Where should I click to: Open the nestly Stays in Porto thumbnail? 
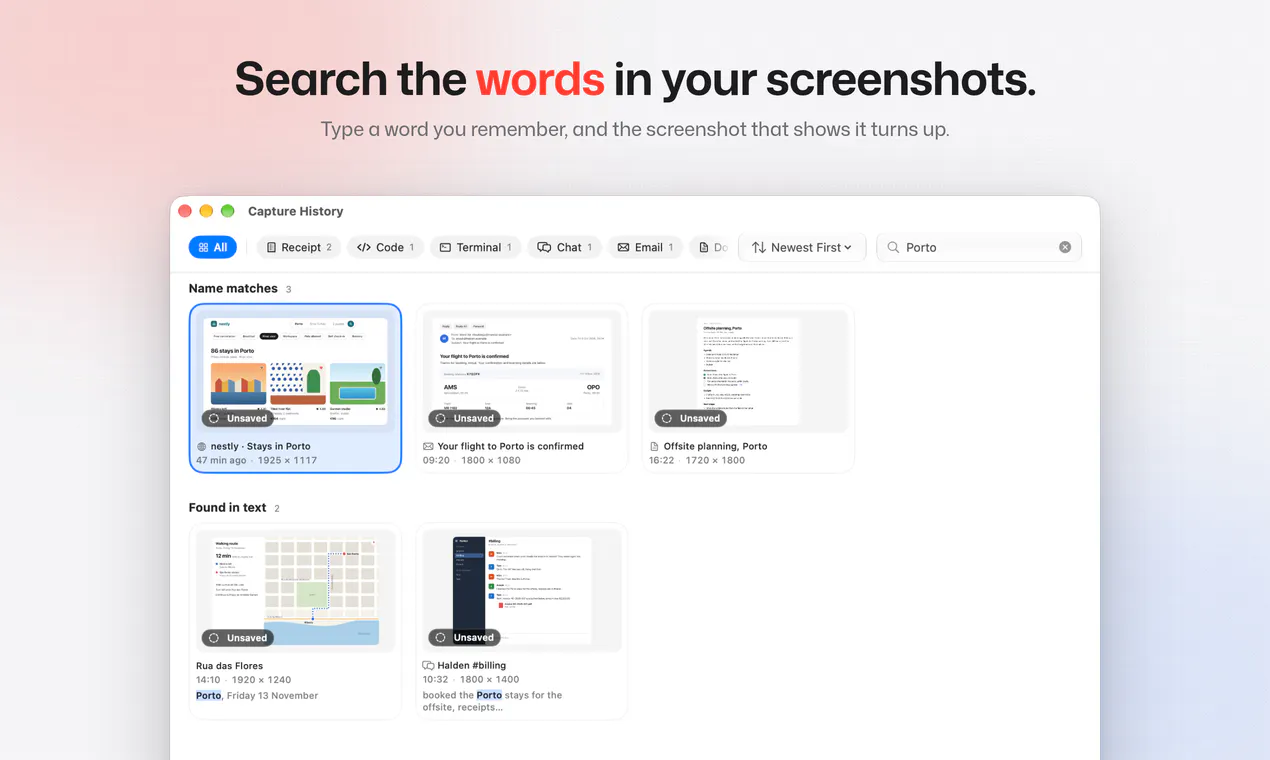tap(295, 371)
